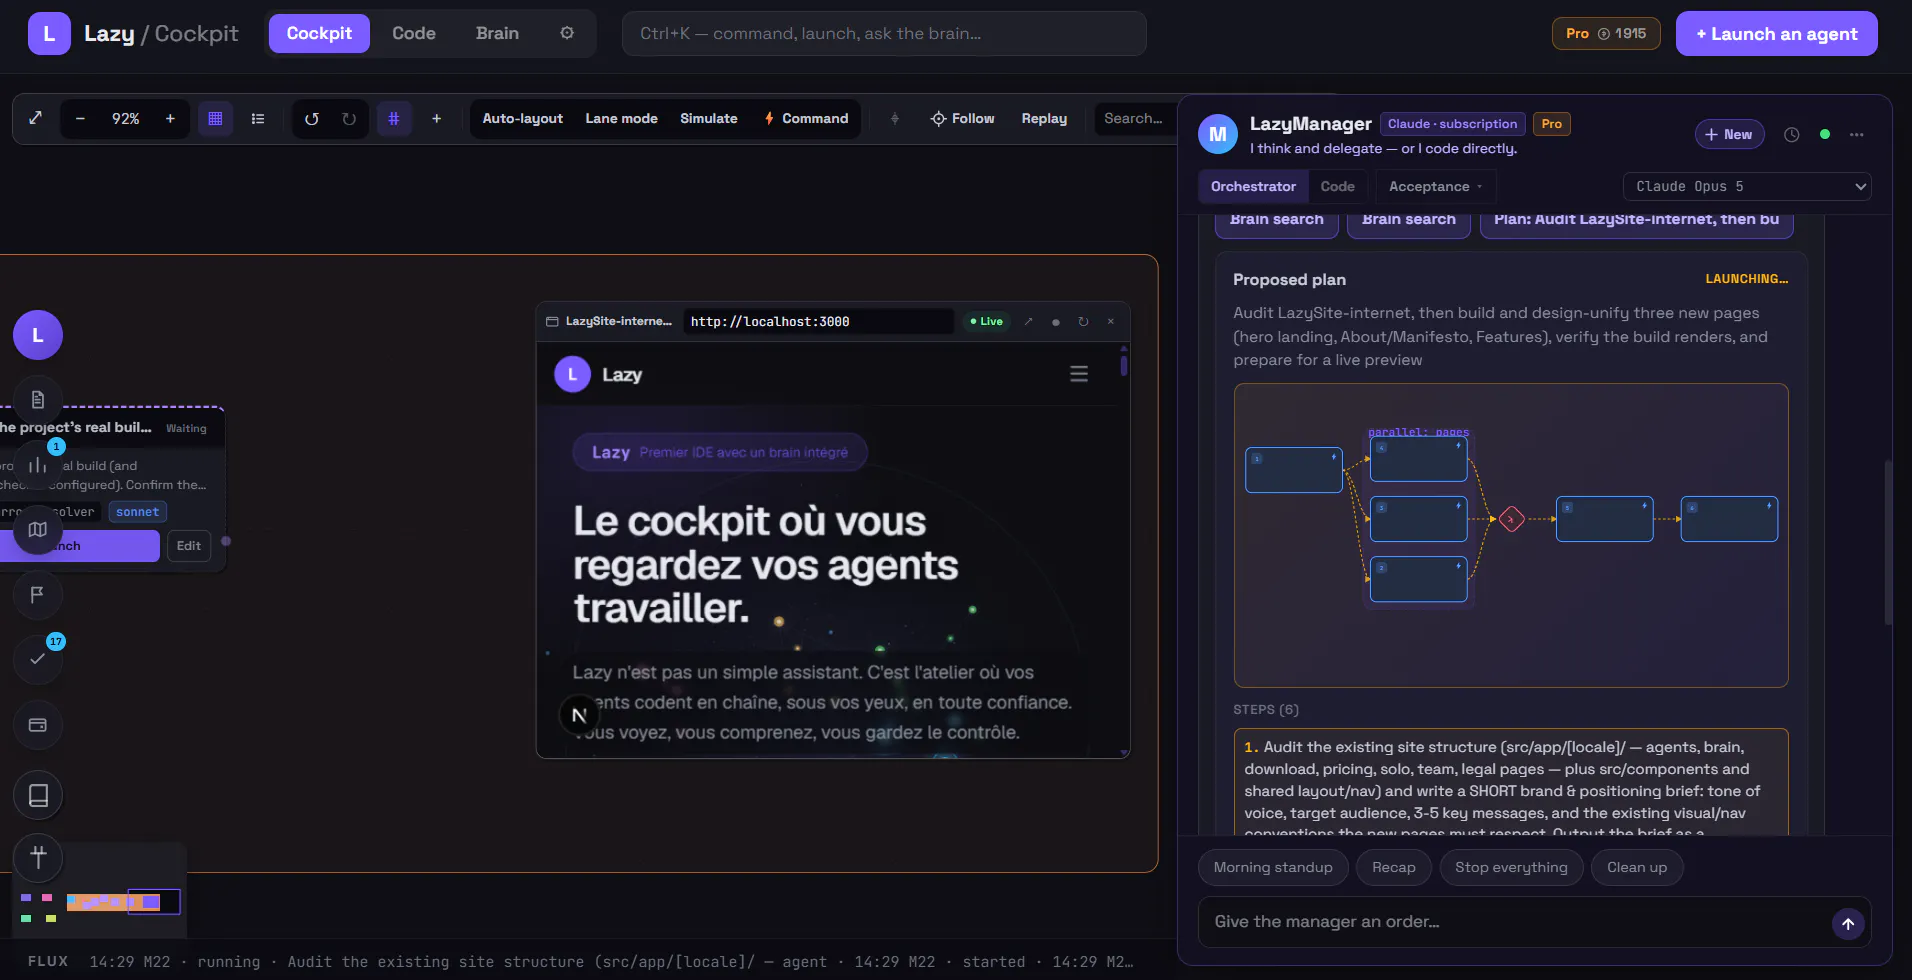Image resolution: width=1912 pixels, height=980 pixels.
Task: Run Auto-layout on the canvas
Action: pos(522,118)
